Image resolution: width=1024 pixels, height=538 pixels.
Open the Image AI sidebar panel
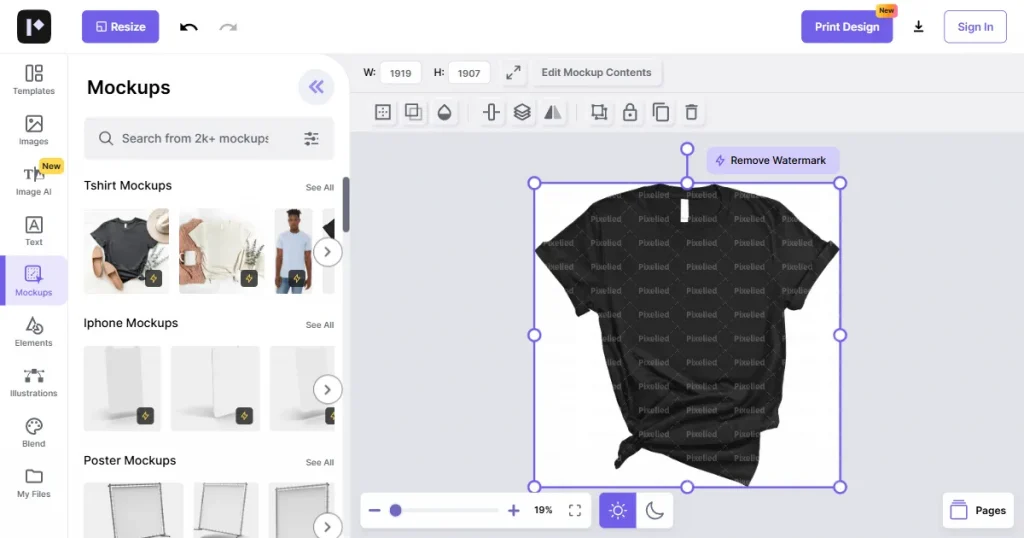(x=34, y=180)
